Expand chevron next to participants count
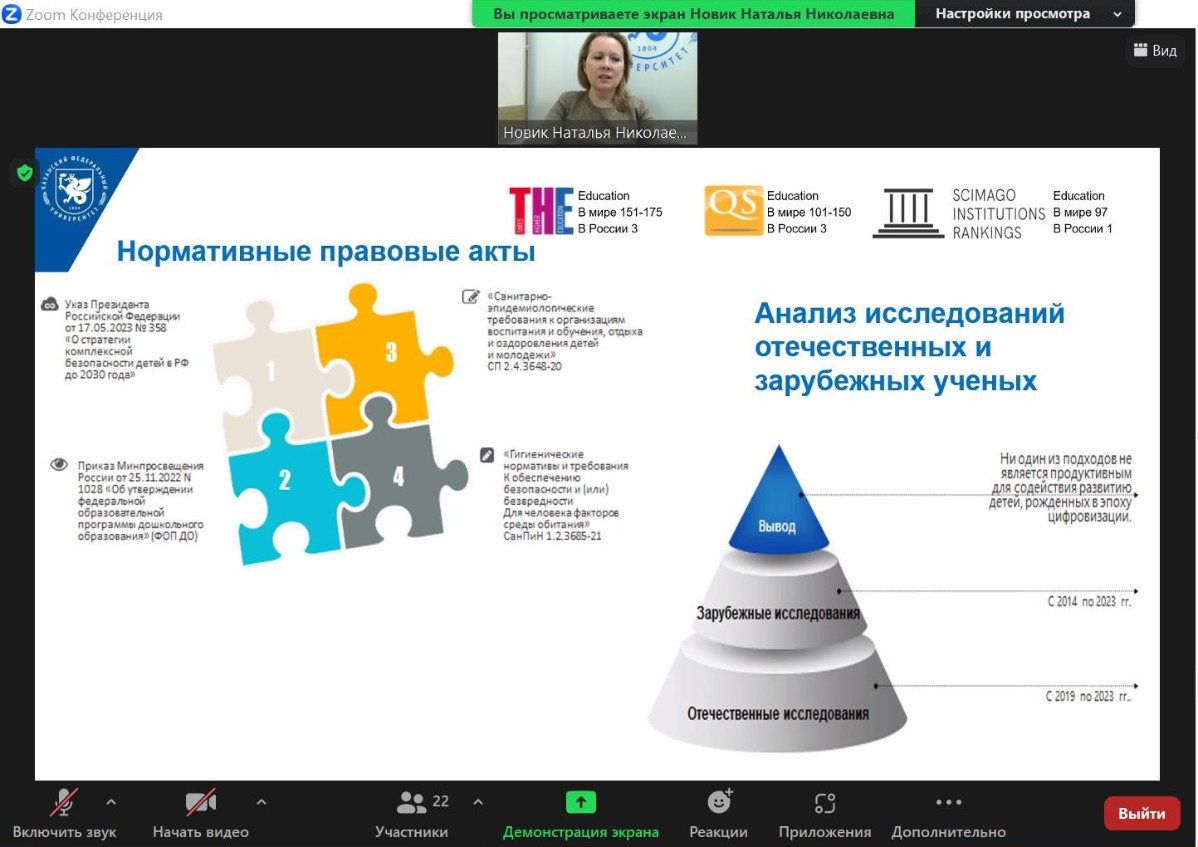The image size is (1198, 847). (x=478, y=802)
